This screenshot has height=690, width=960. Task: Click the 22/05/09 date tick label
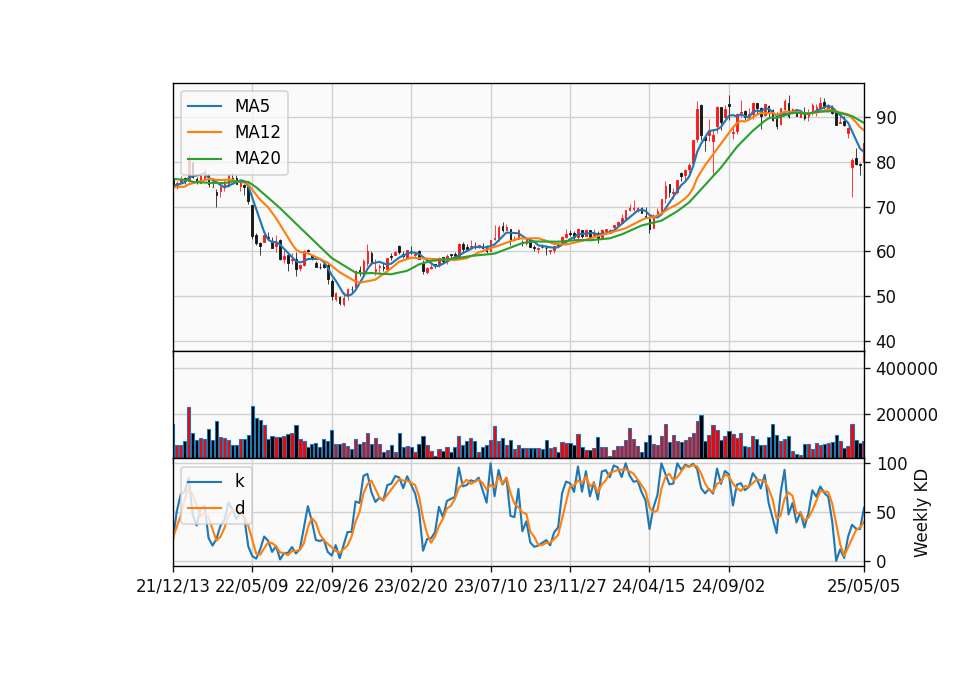(x=252, y=586)
